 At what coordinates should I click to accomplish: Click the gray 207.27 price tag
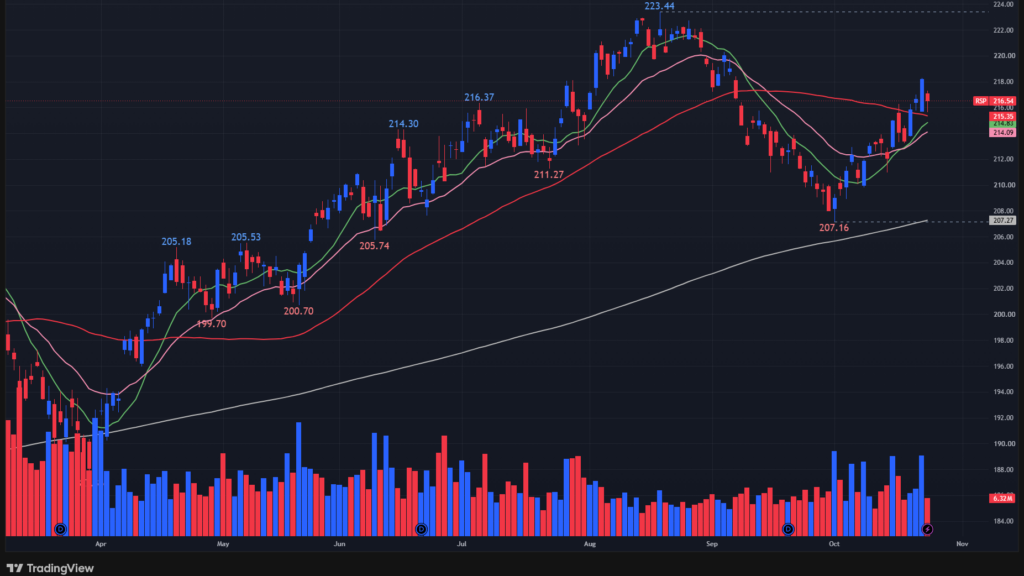(x=1002, y=221)
